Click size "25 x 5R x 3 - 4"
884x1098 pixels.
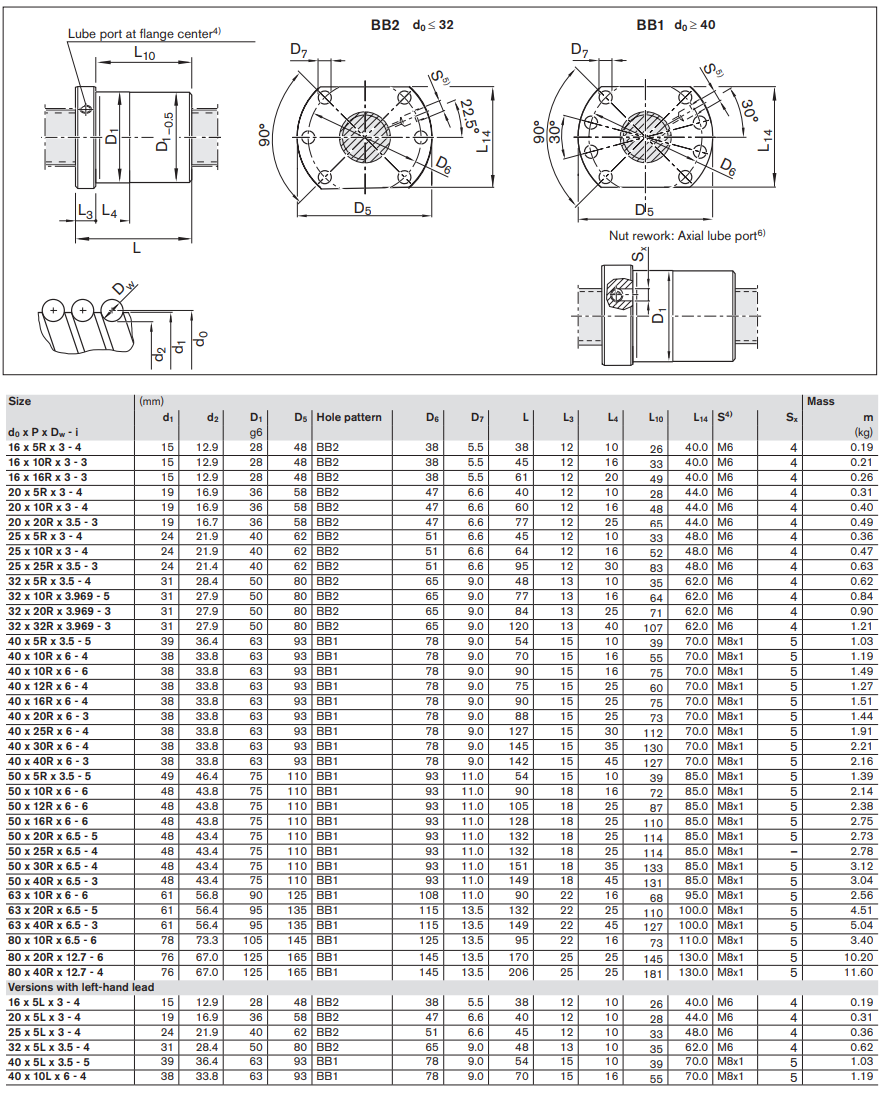pos(45,536)
